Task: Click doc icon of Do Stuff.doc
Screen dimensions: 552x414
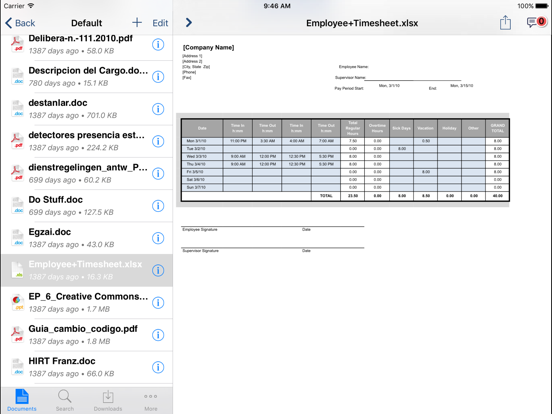Action: pyautogui.click(x=17, y=206)
